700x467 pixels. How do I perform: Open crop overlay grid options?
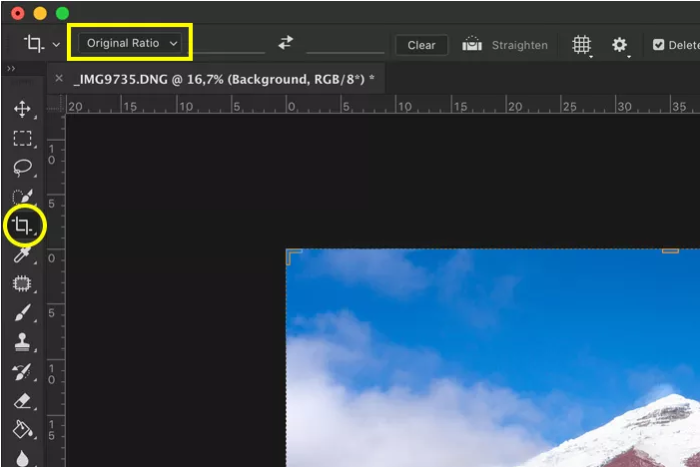pyautogui.click(x=581, y=45)
